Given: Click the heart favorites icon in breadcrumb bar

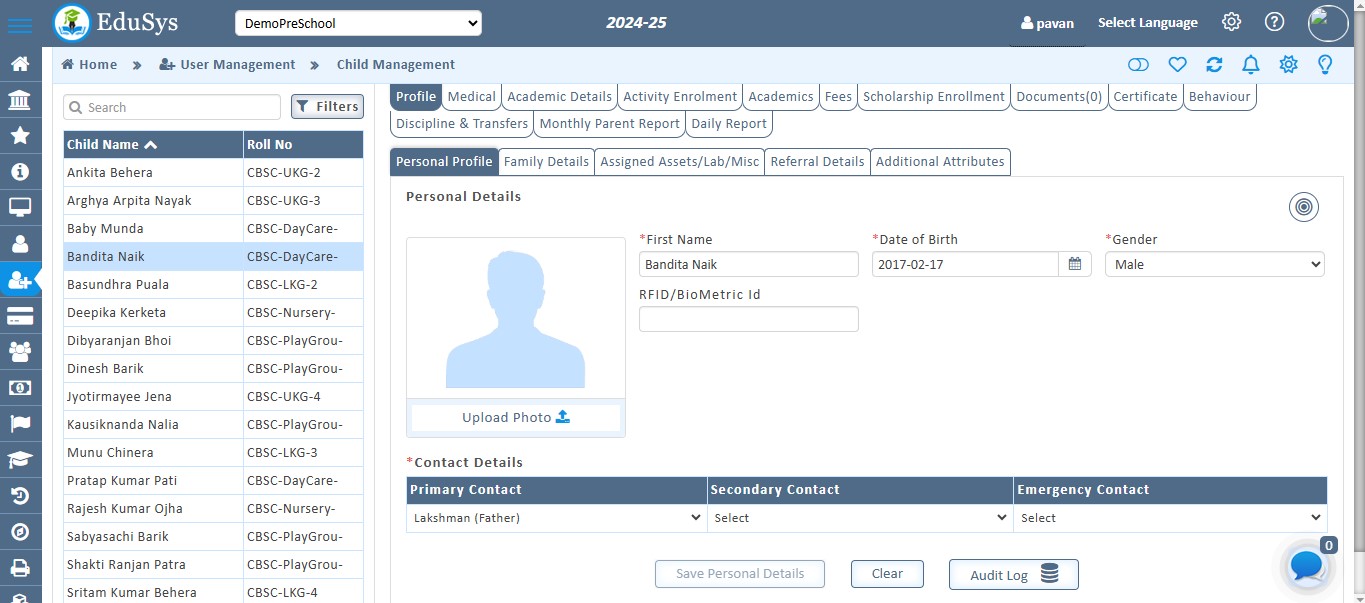Looking at the screenshot, I should [1177, 65].
